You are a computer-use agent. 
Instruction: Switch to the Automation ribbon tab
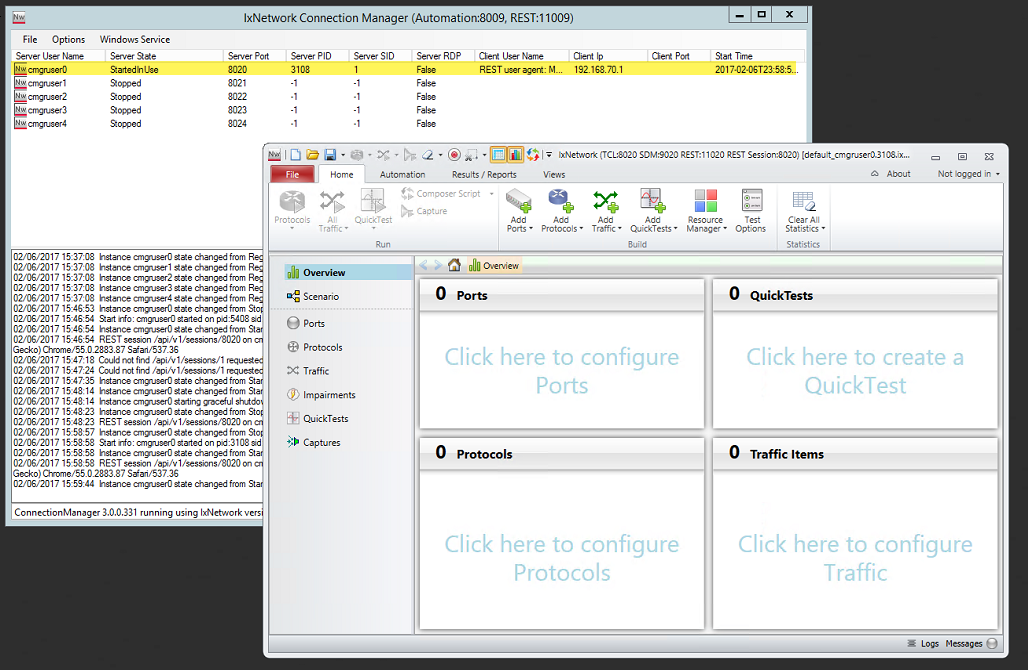coord(402,174)
